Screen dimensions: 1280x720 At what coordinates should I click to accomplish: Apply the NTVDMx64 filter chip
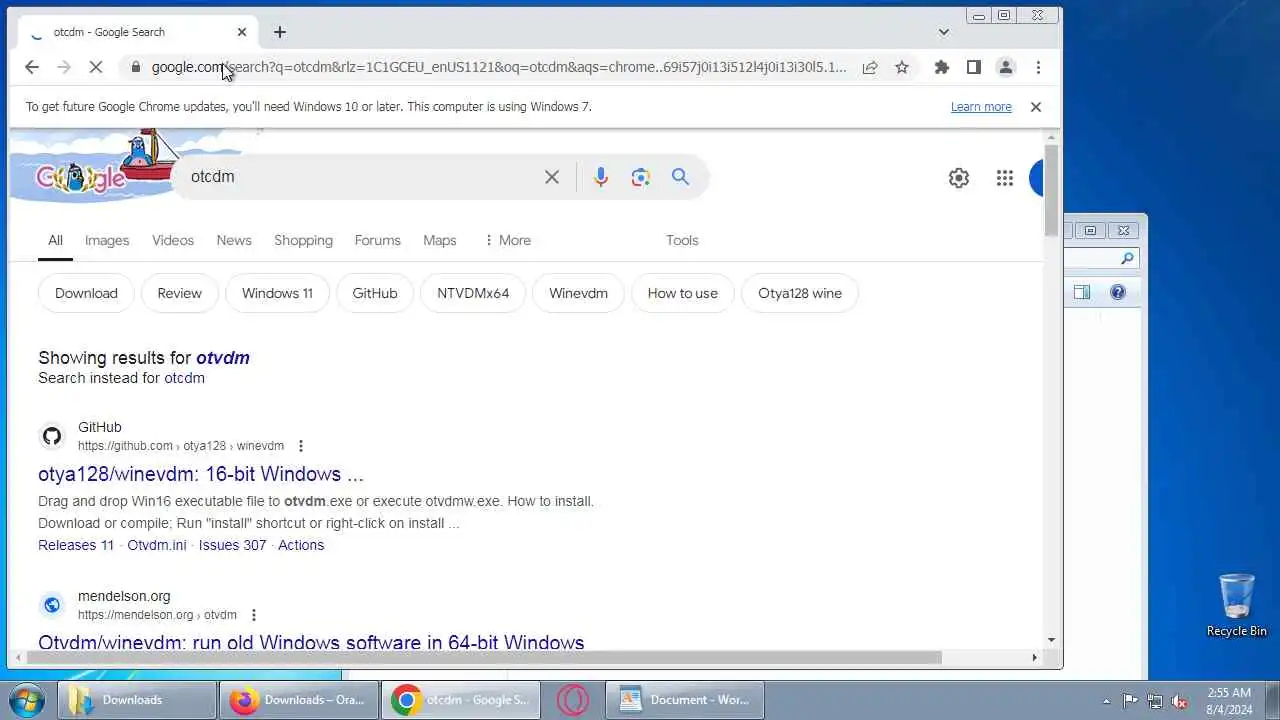click(x=473, y=293)
